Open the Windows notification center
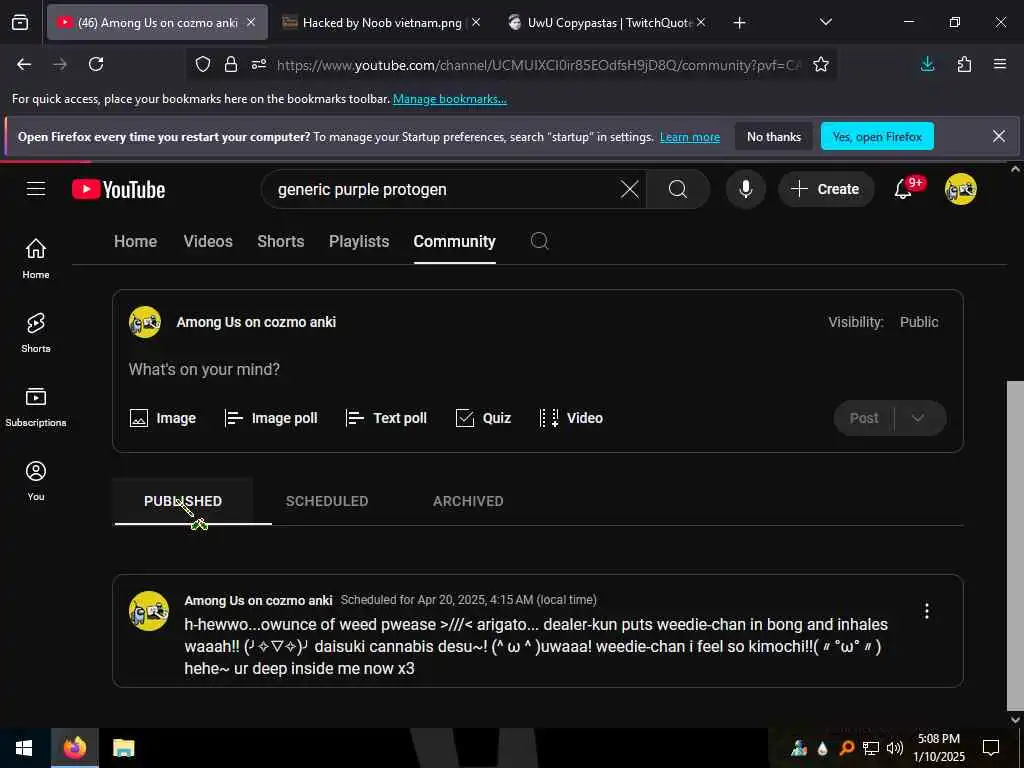1024x768 pixels. tap(991, 748)
